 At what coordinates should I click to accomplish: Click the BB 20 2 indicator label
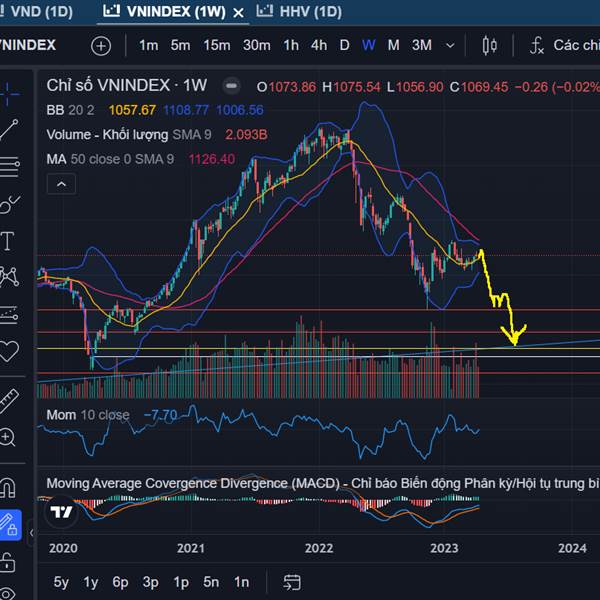(70, 111)
